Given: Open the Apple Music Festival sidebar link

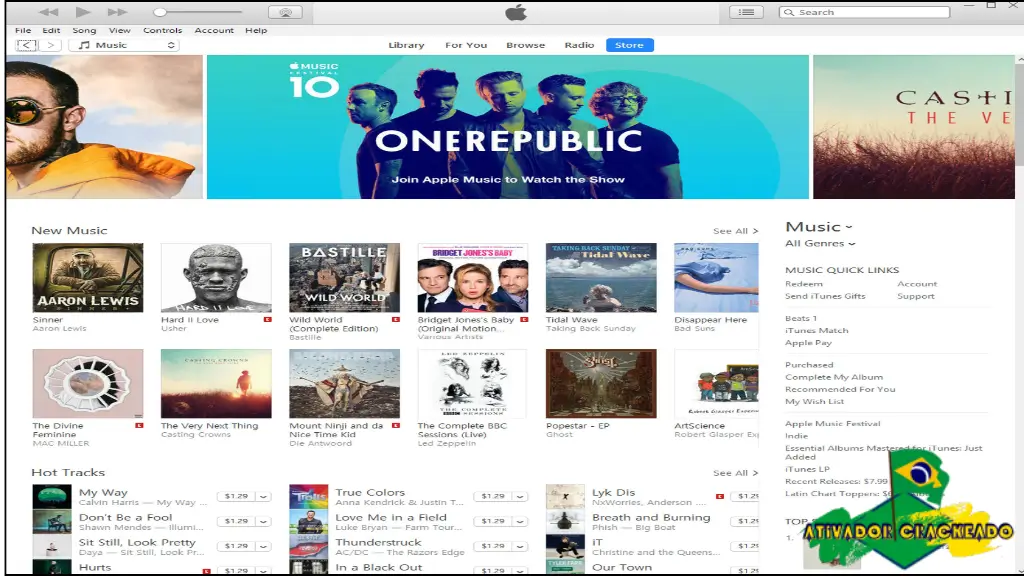Looking at the screenshot, I should point(833,423).
